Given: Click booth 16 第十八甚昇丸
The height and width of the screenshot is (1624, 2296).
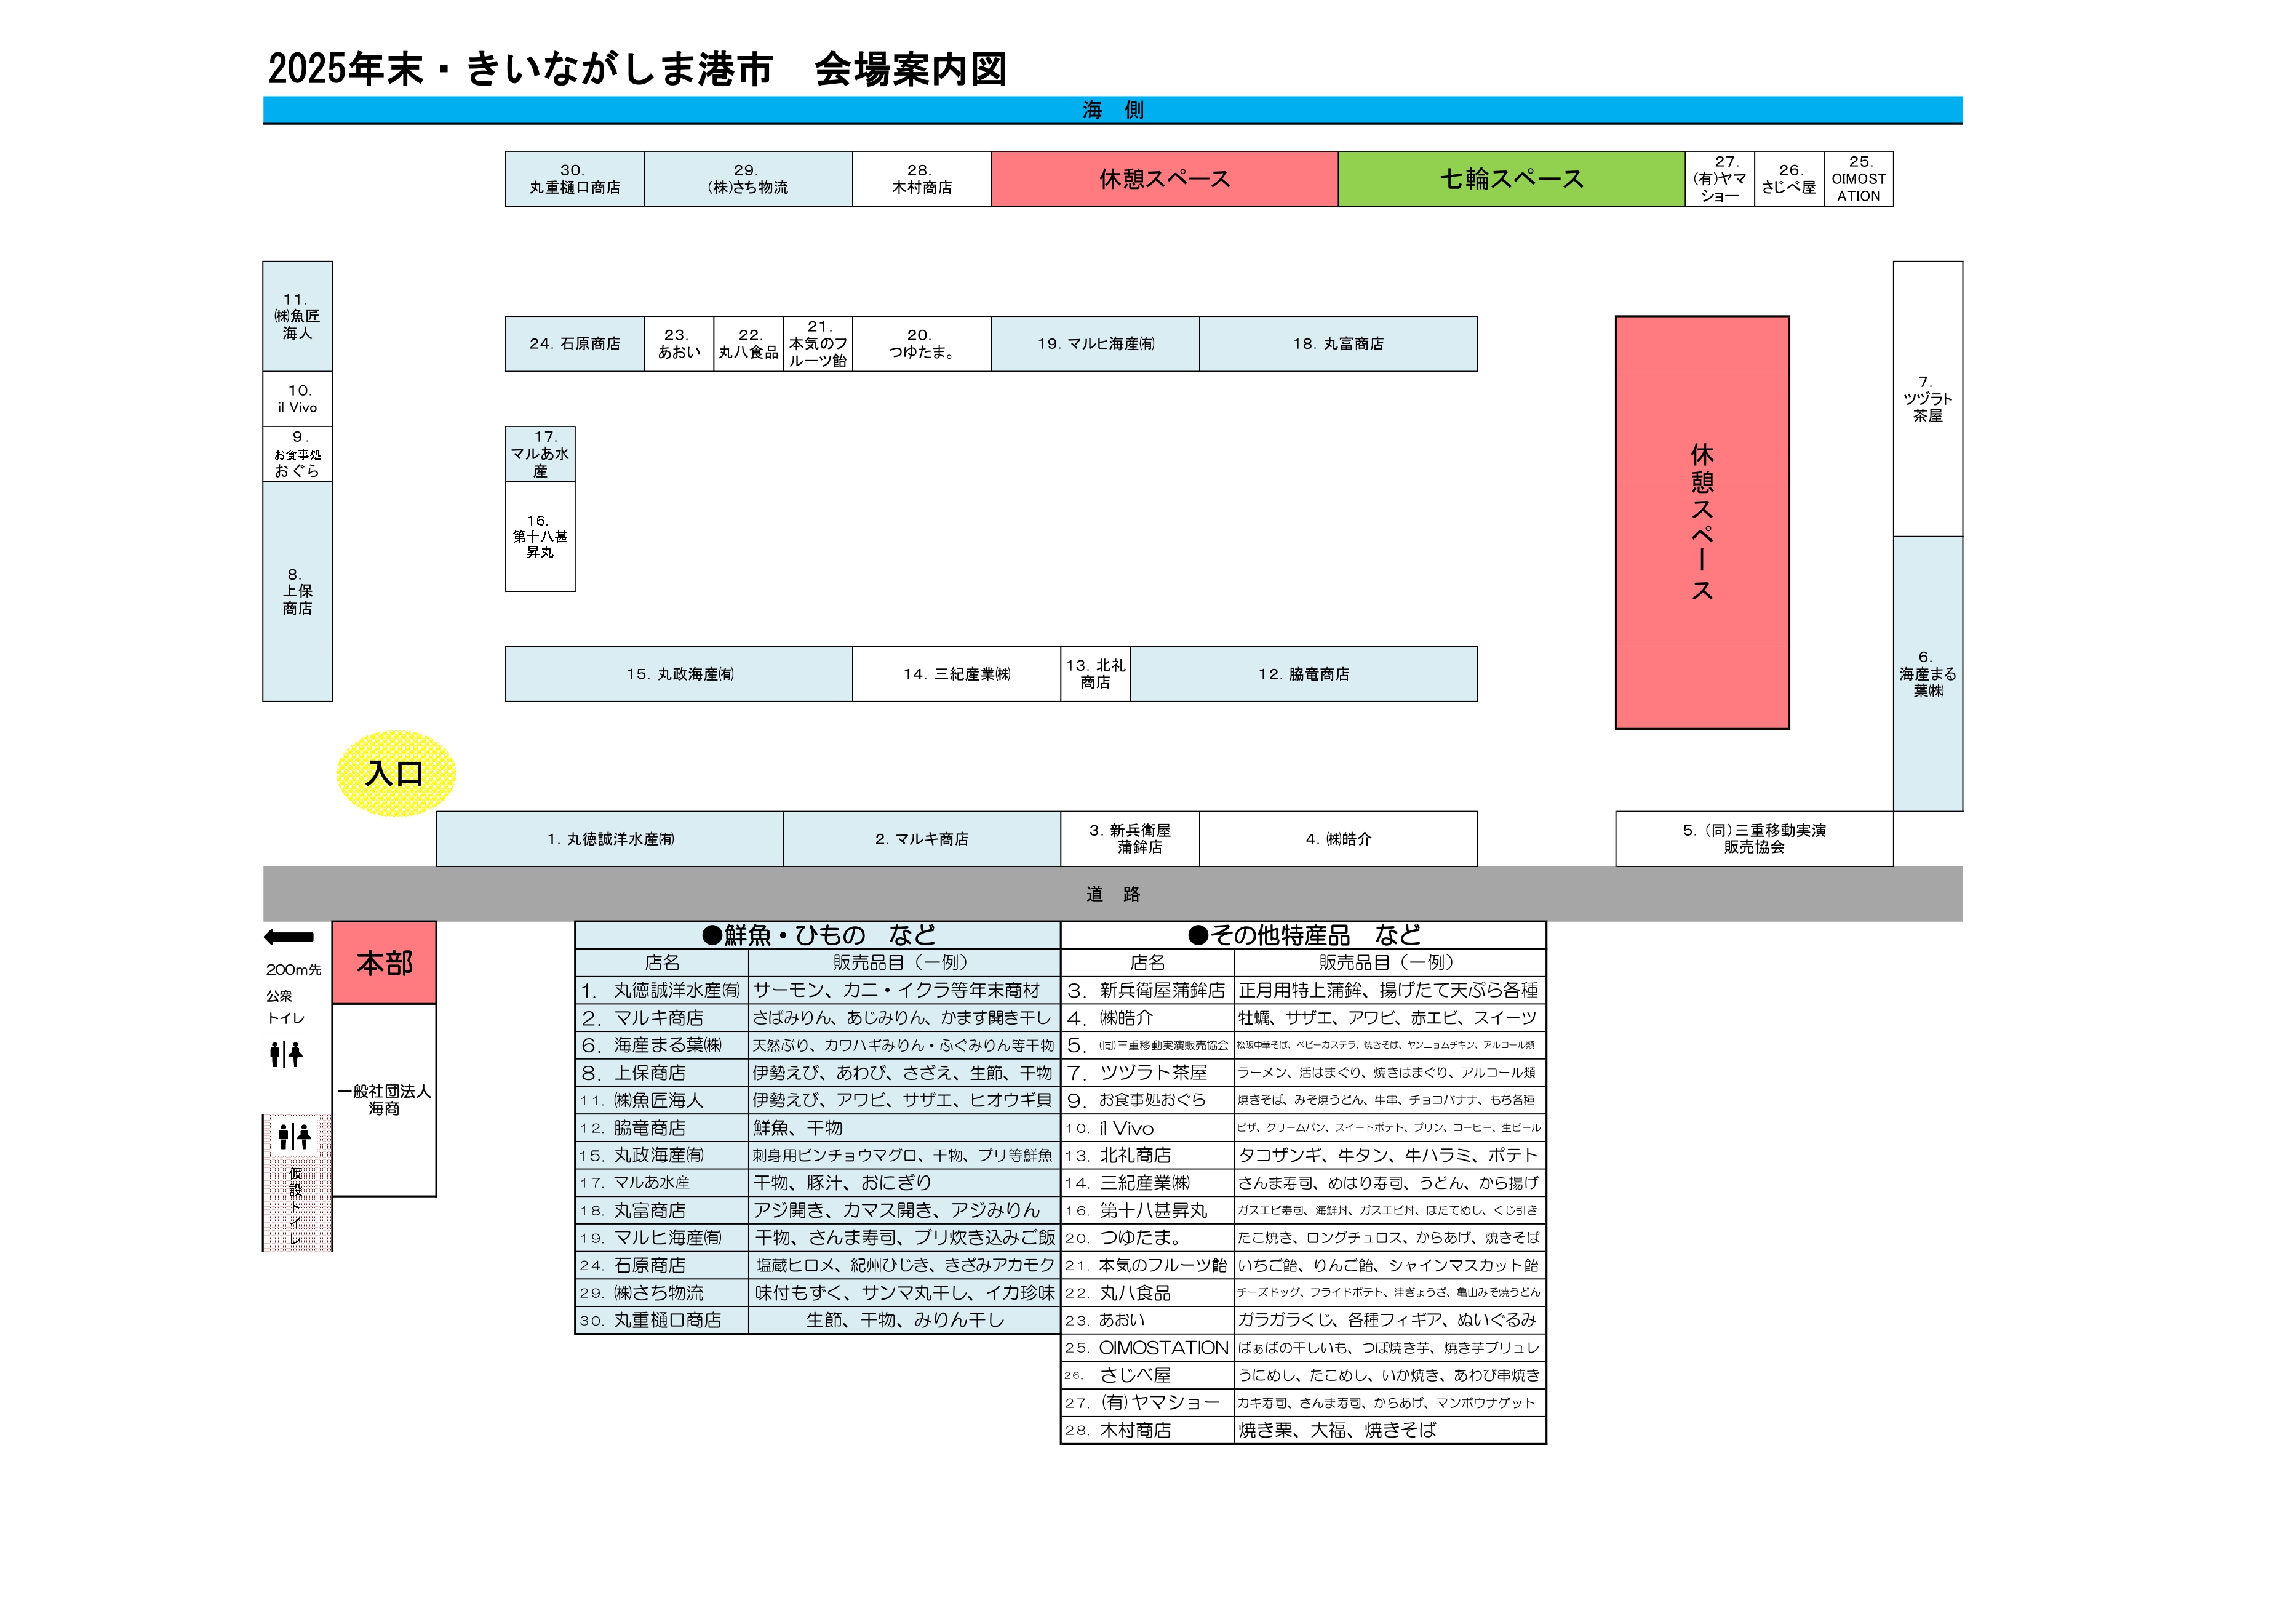Looking at the screenshot, I should [540, 537].
